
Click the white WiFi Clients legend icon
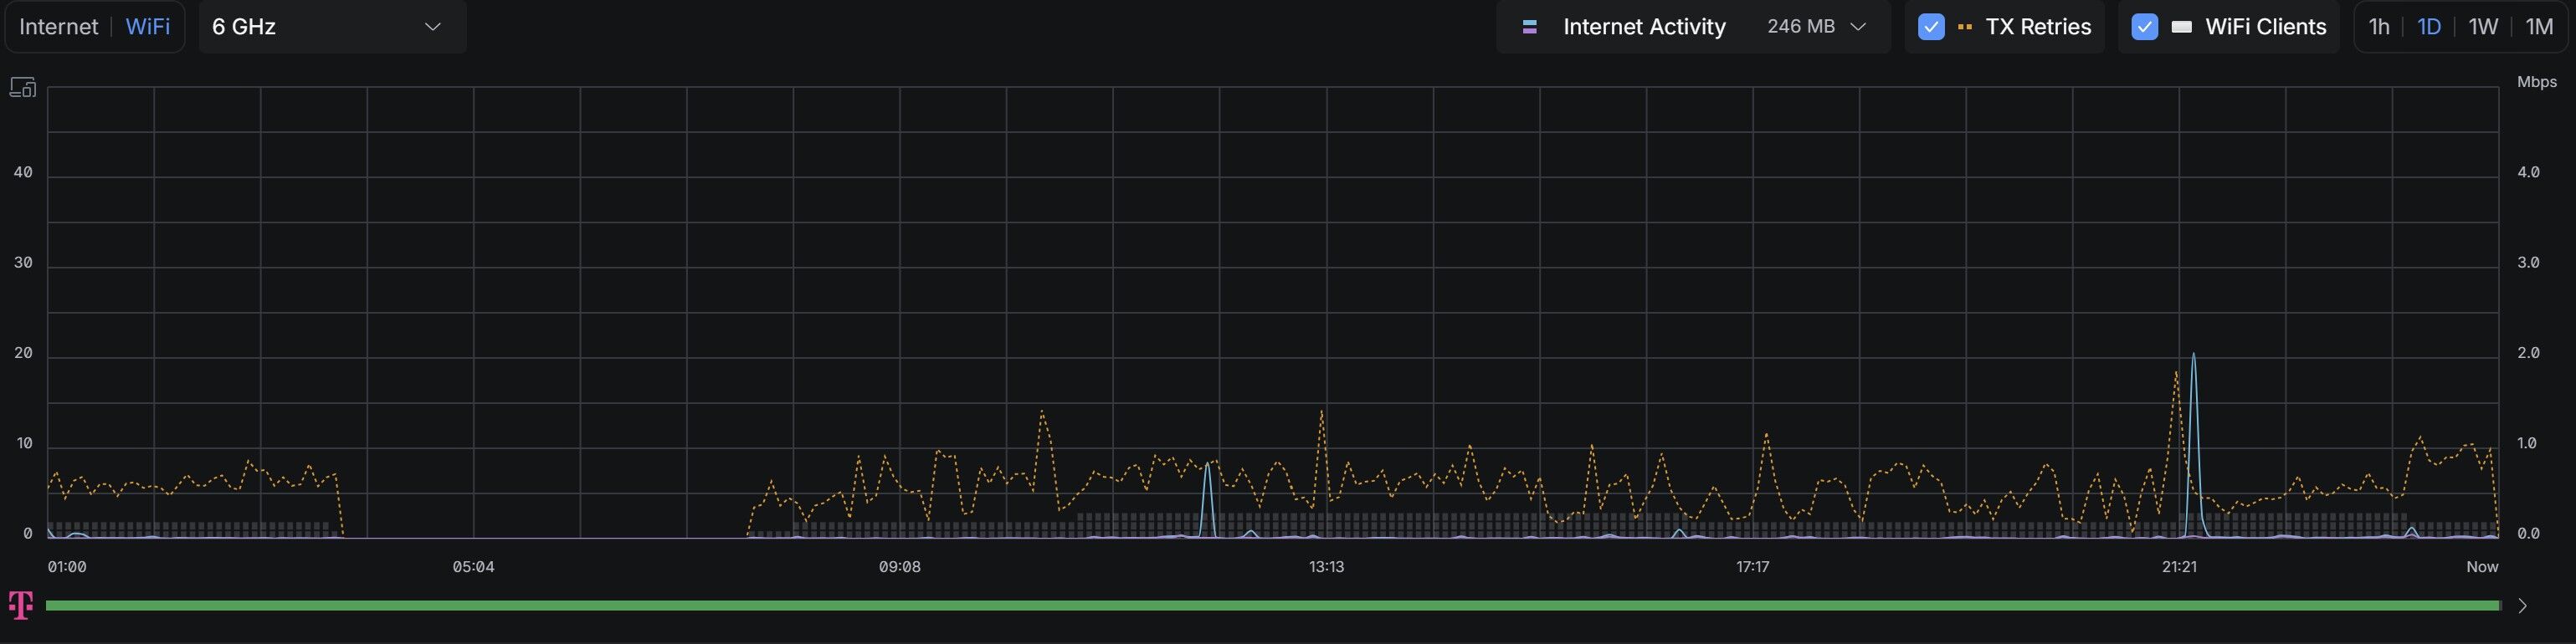pyautogui.click(x=2181, y=27)
